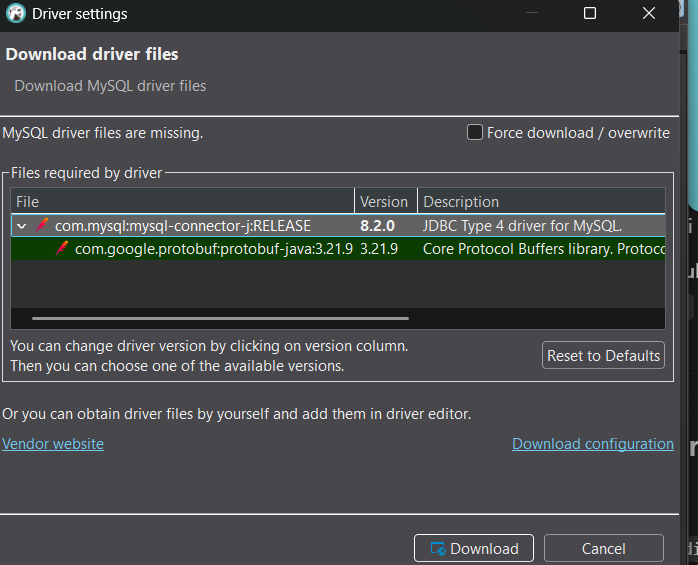Click the Cancel button
This screenshot has width=698, height=565.
[x=604, y=548]
